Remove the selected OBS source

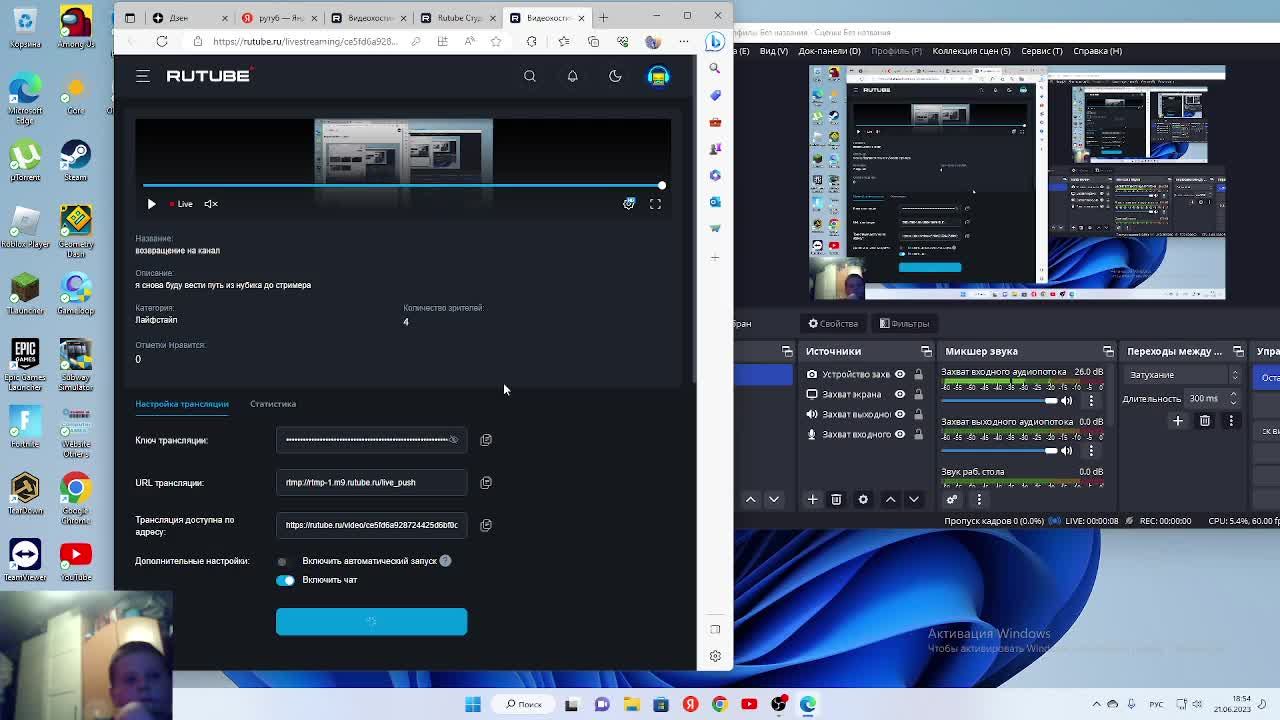click(x=836, y=499)
